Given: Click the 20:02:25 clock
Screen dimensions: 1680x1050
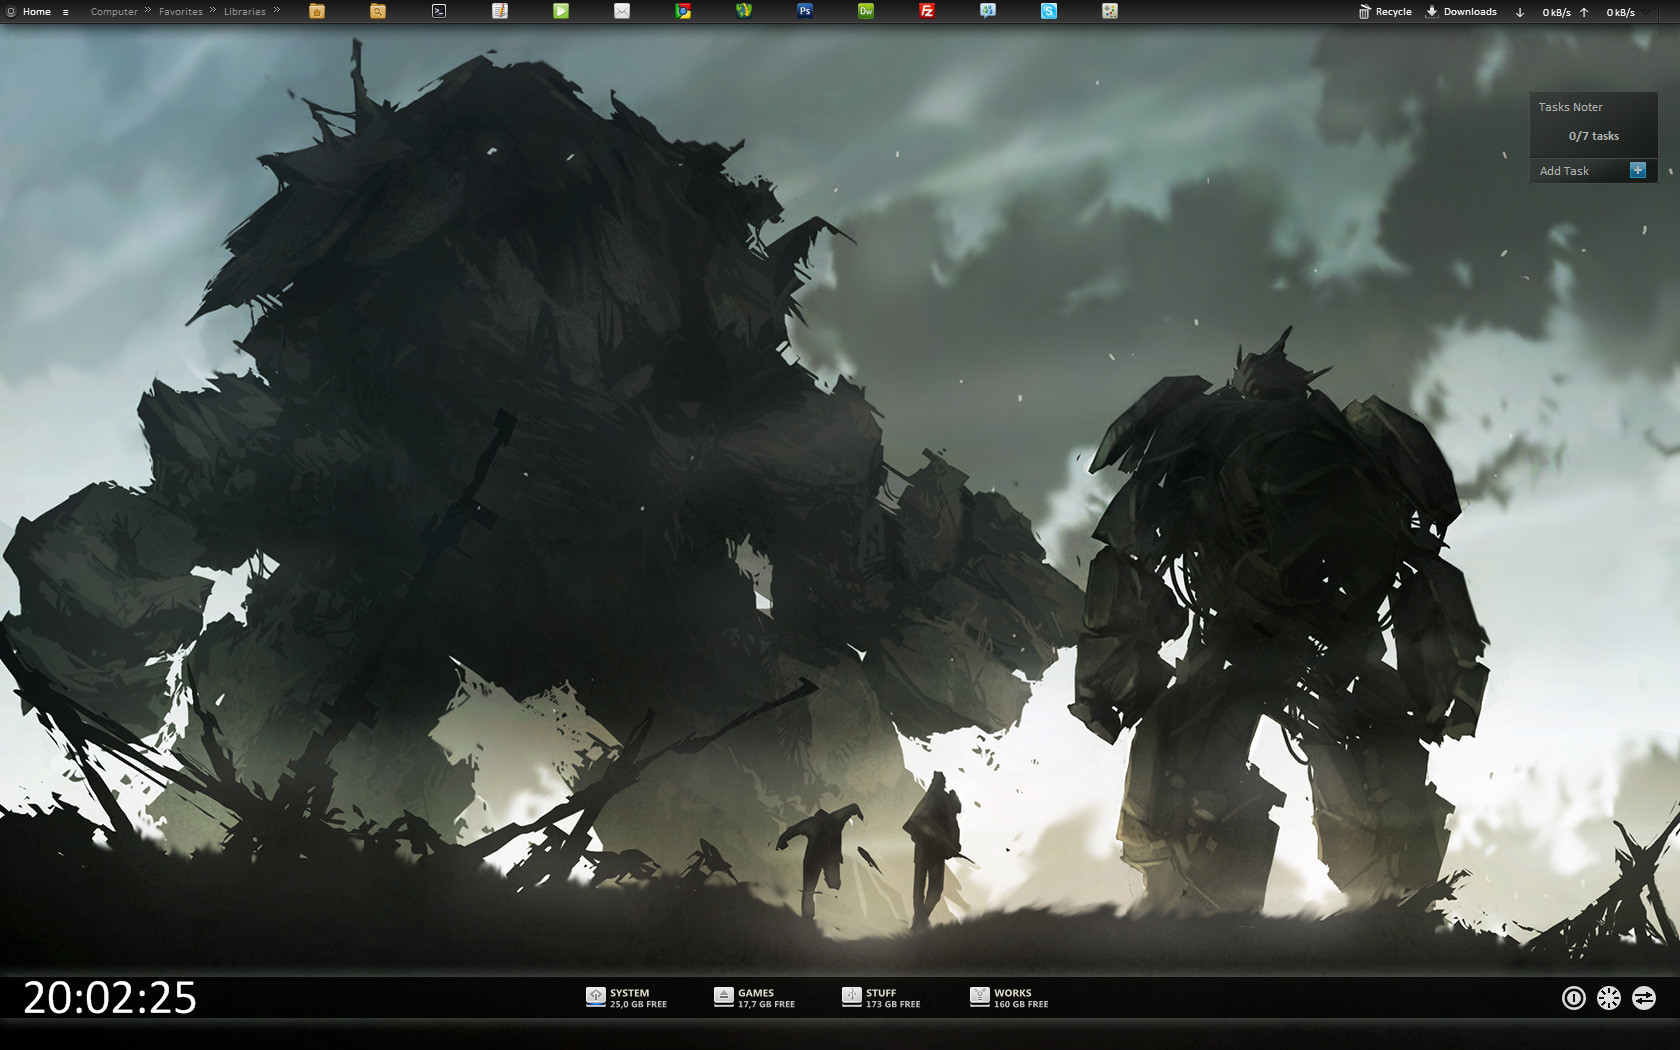Looking at the screenshot, I should pyautogui.click(x=110, y=998).
